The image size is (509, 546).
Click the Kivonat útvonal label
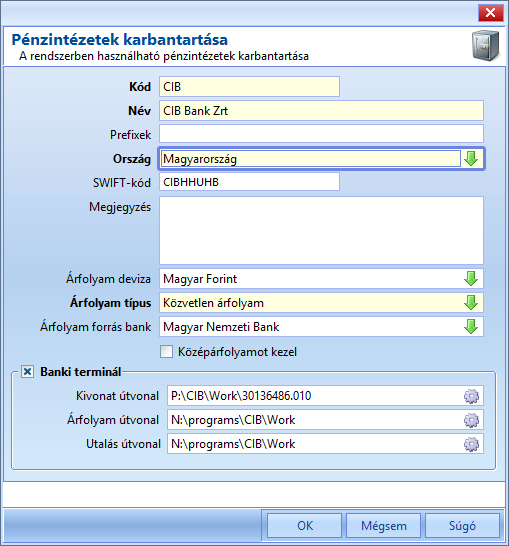pyautogui.click(x=117, y=396)
